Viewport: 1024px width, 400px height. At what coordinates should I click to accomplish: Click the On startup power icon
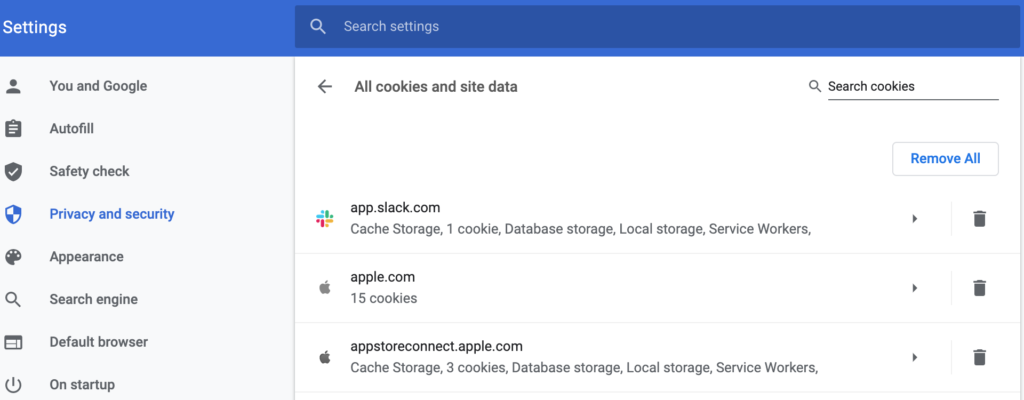tap(13, 385)
